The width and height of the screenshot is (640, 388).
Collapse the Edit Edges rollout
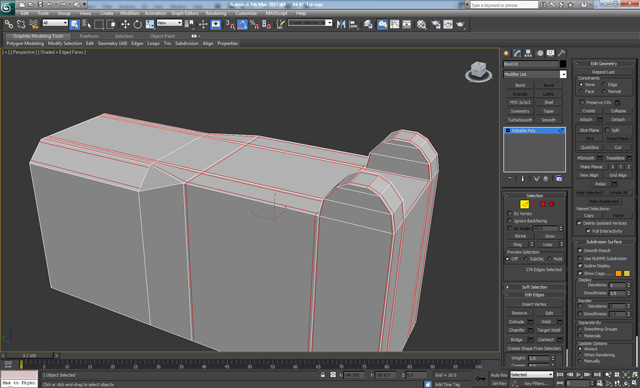tap(534, 295)
